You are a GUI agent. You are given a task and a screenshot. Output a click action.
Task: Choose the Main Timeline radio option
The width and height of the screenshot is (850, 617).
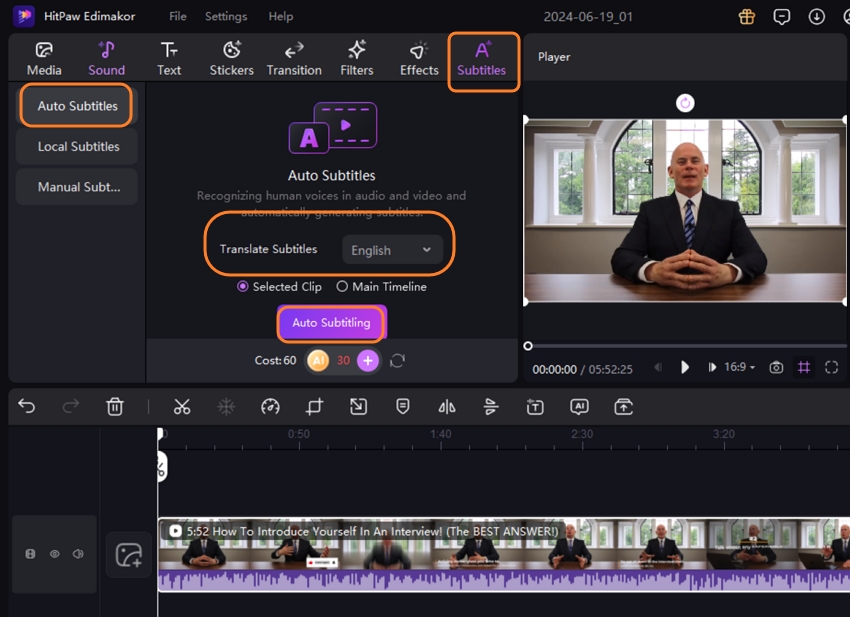(x=343, y=286)
